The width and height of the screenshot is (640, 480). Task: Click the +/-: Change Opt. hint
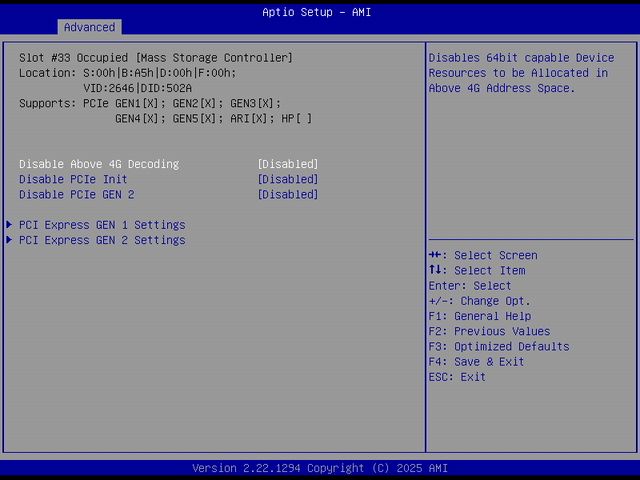tap(480, 301)
